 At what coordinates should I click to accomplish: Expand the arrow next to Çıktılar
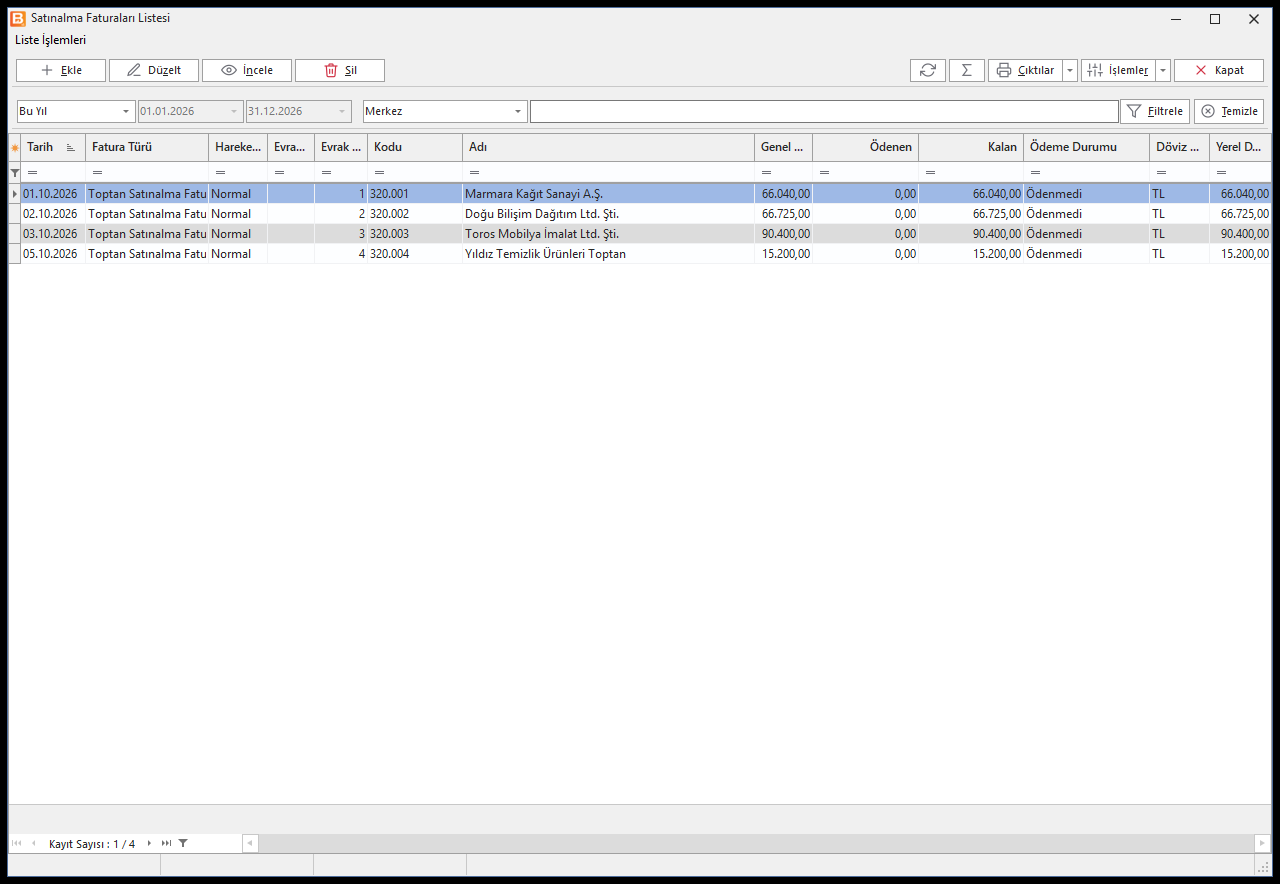pyautogui.click(x=1070, y=70)
